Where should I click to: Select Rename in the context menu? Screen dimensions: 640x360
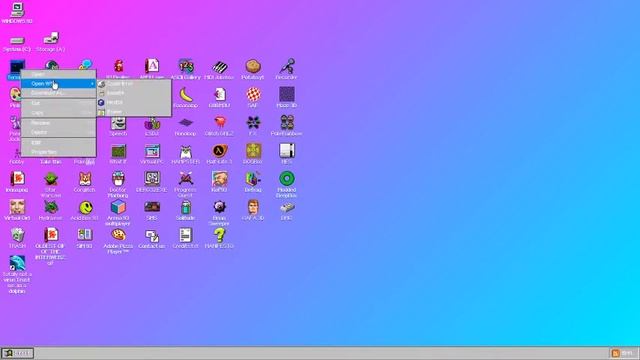[x=58, y=123]
